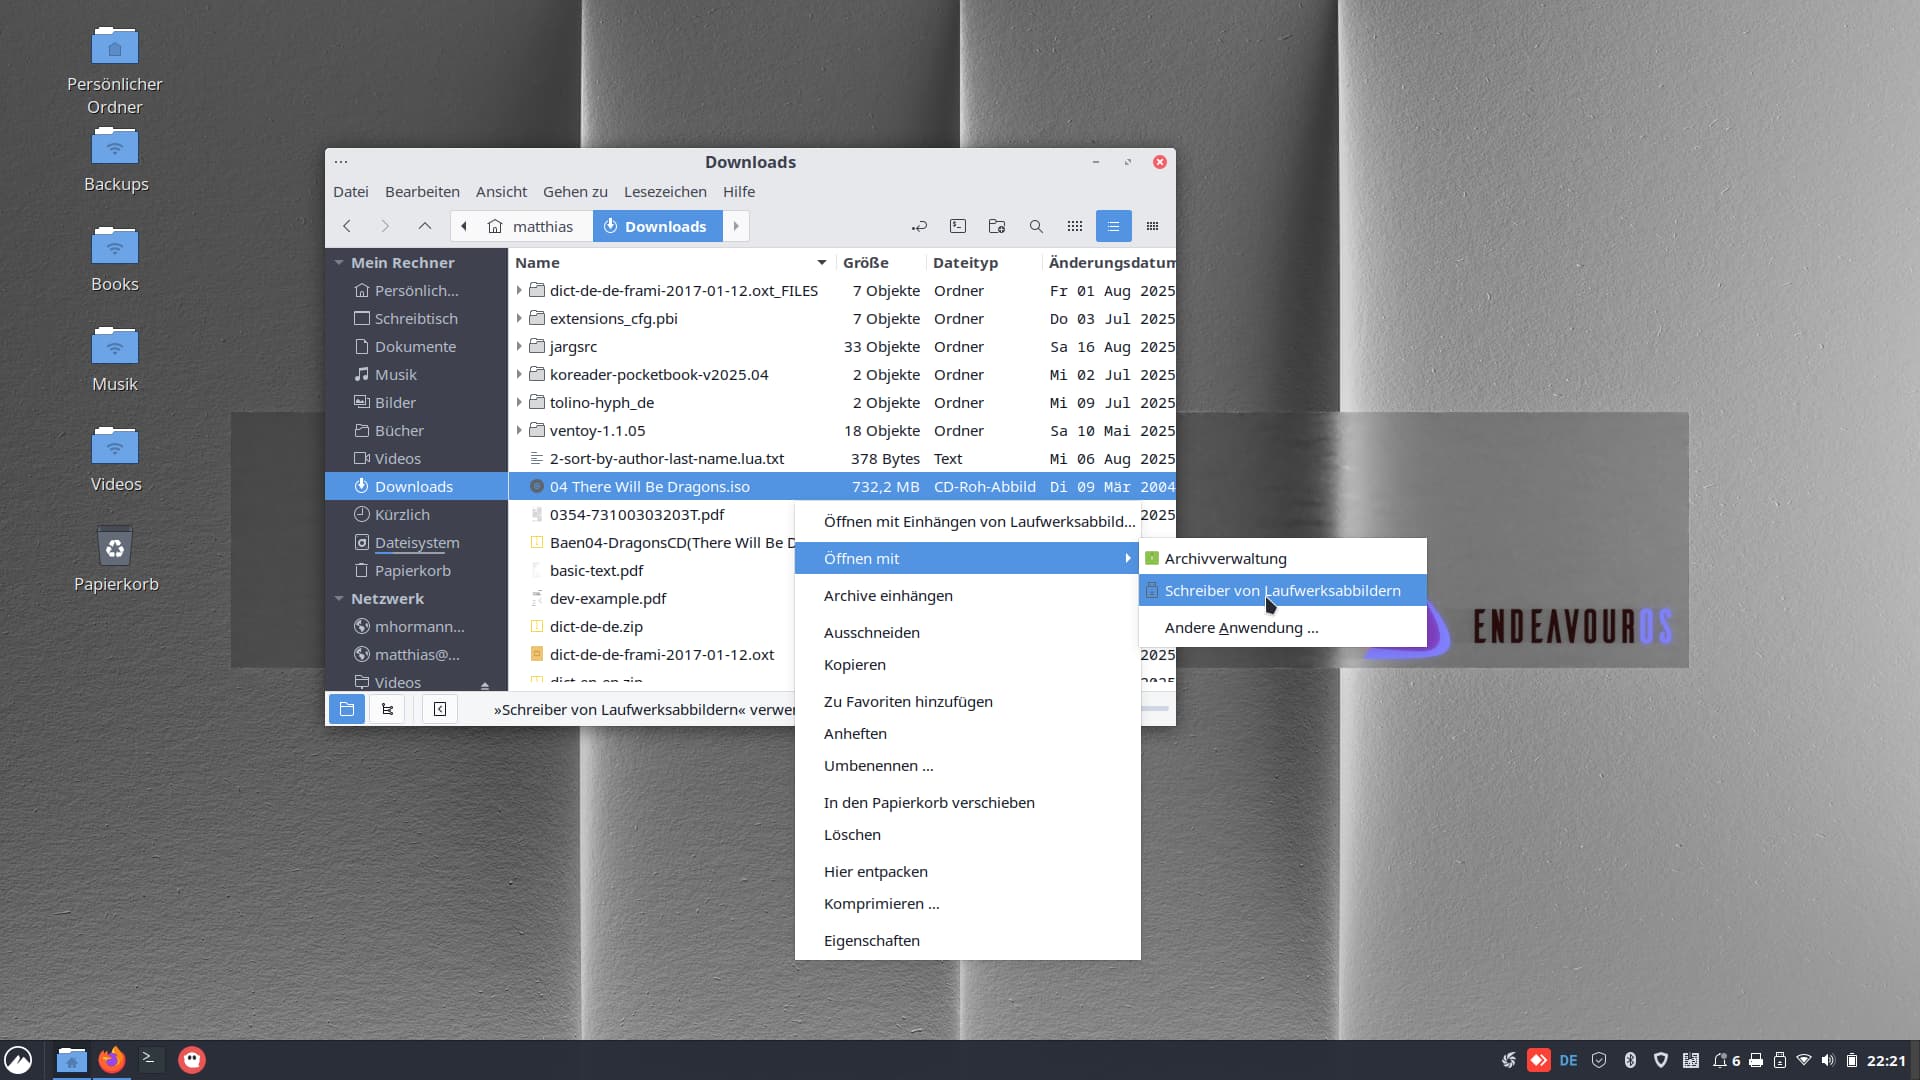Open Firefox from the taskbar
The height and width of the screenshot is (1080, 1920).
tap(111, 1060)
